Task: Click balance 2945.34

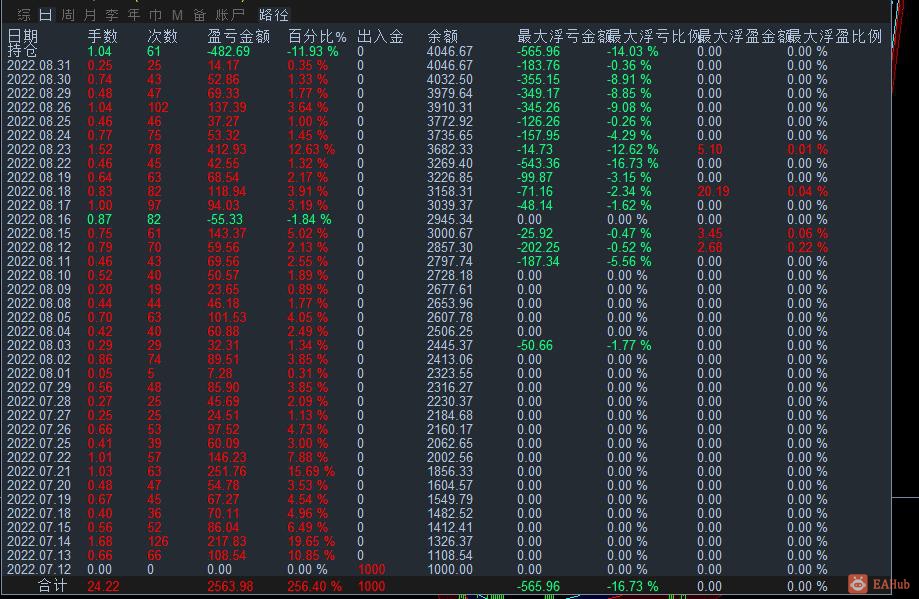Action: point(450,219)
